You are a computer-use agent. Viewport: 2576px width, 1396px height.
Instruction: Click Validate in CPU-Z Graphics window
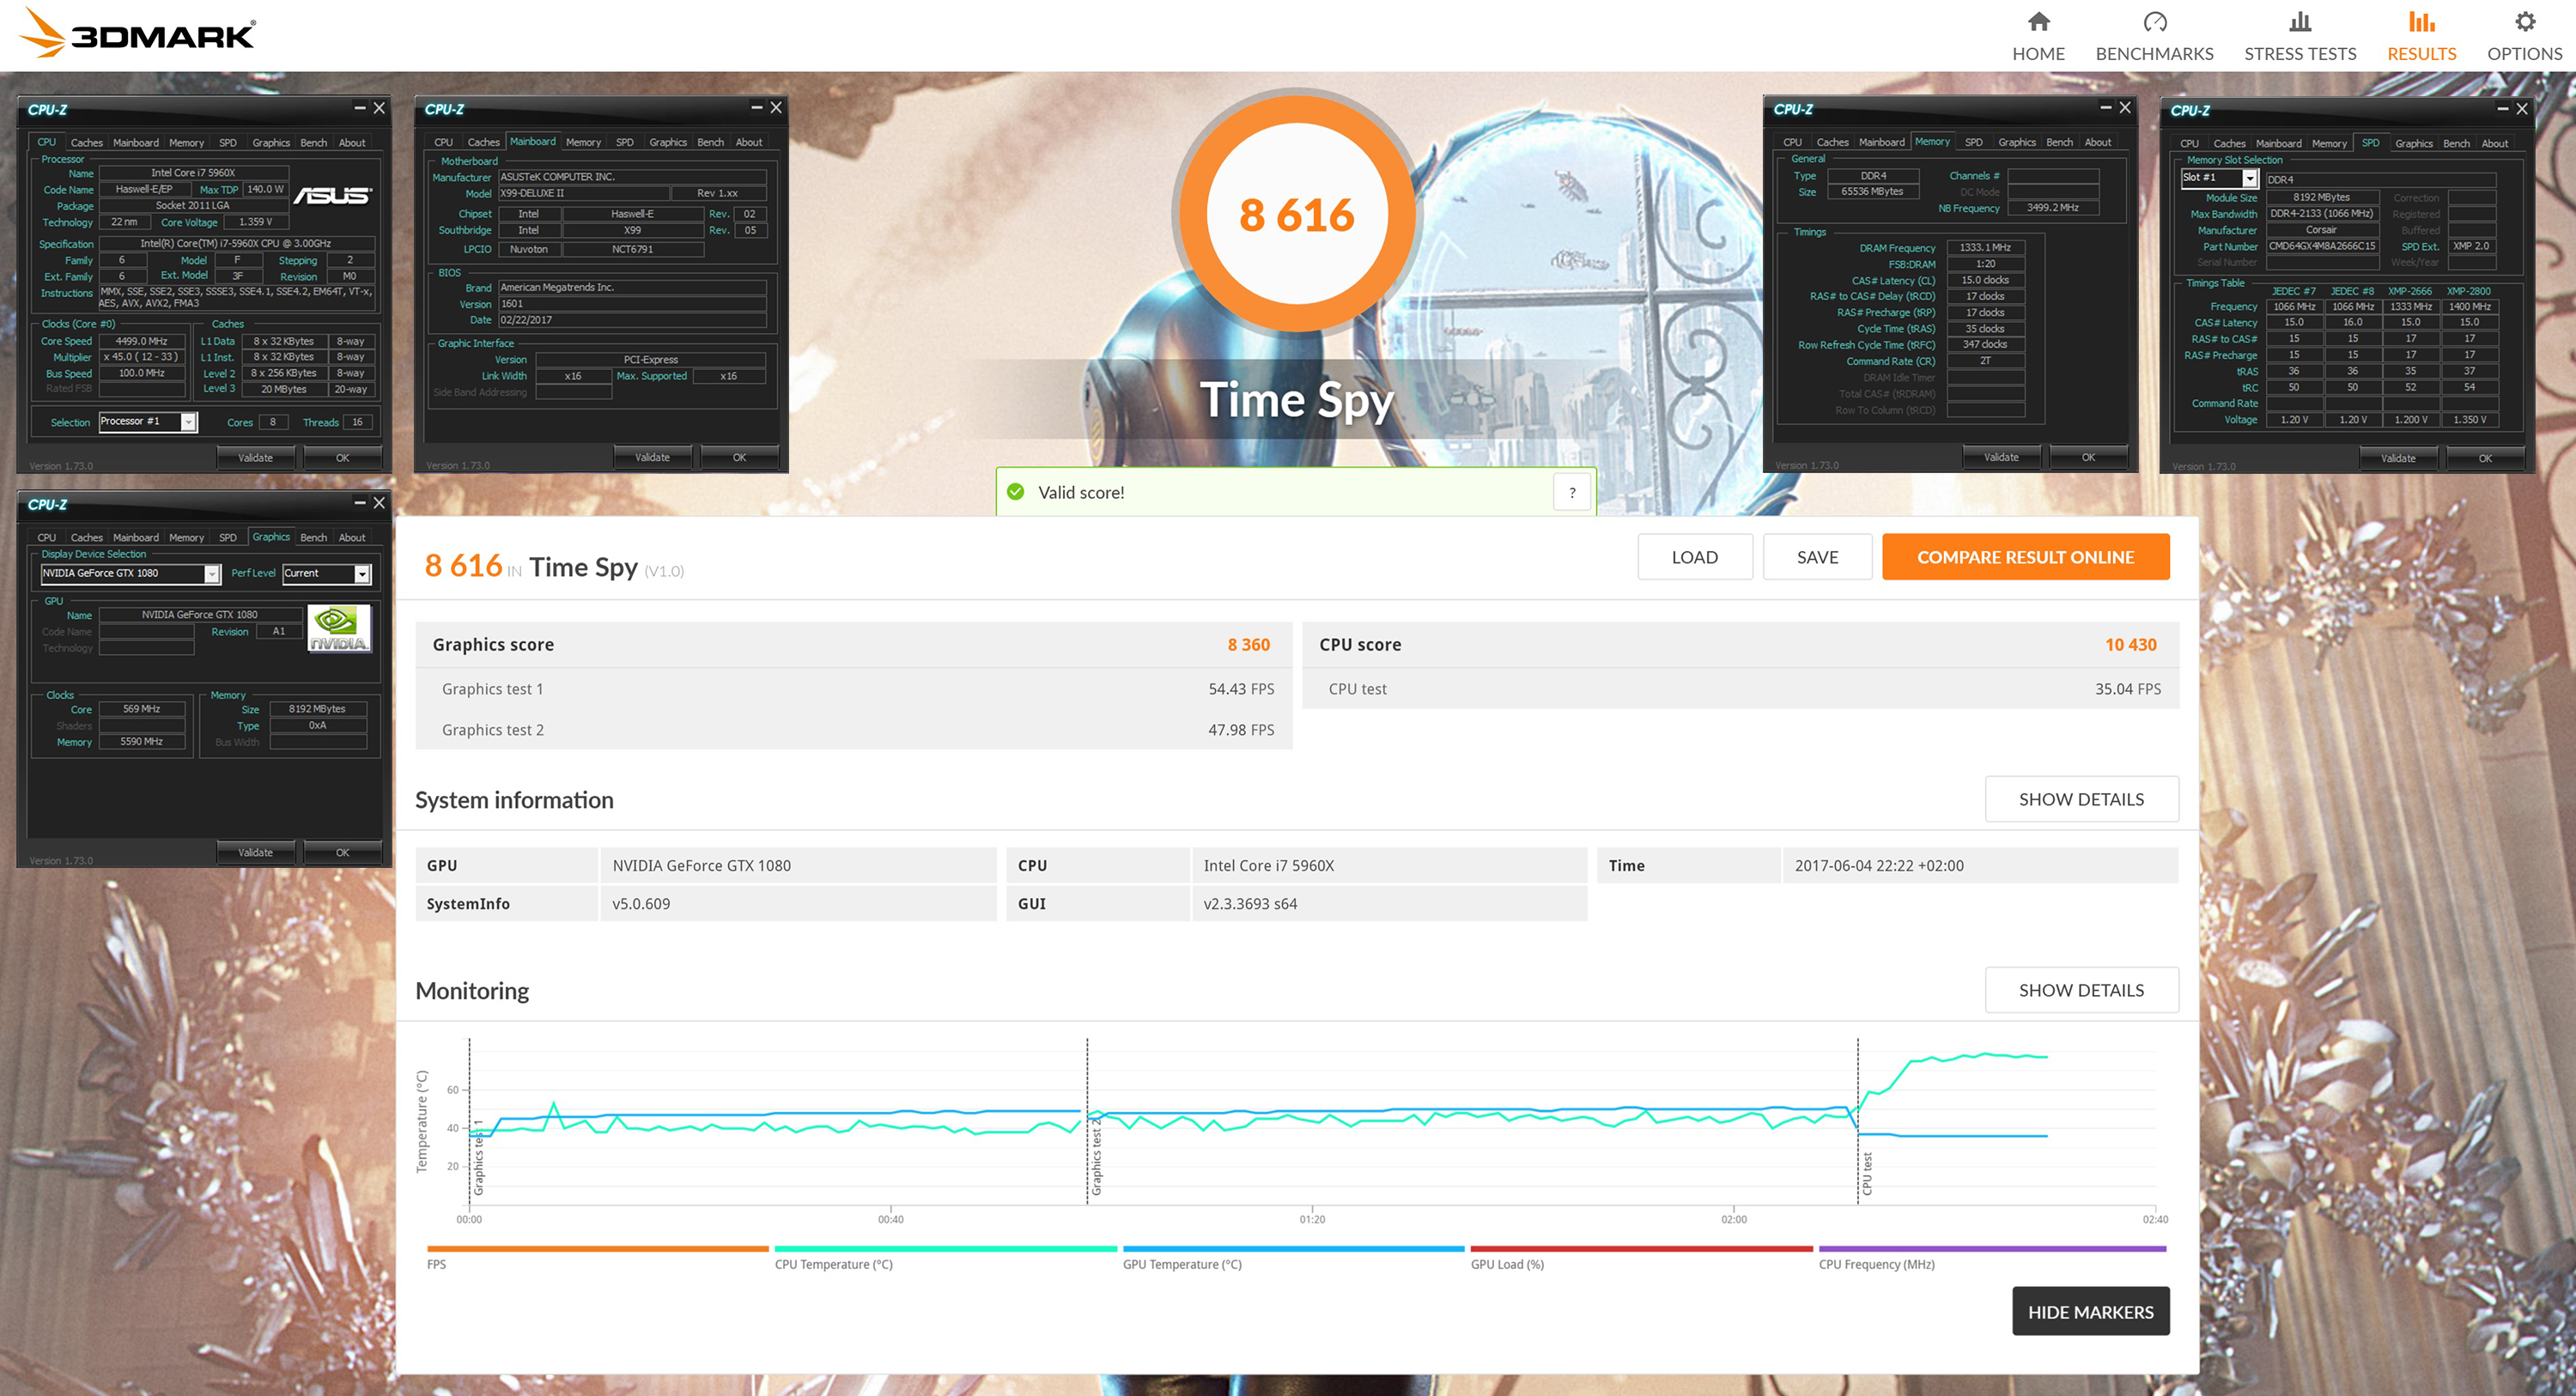click(x=256, y=853)
